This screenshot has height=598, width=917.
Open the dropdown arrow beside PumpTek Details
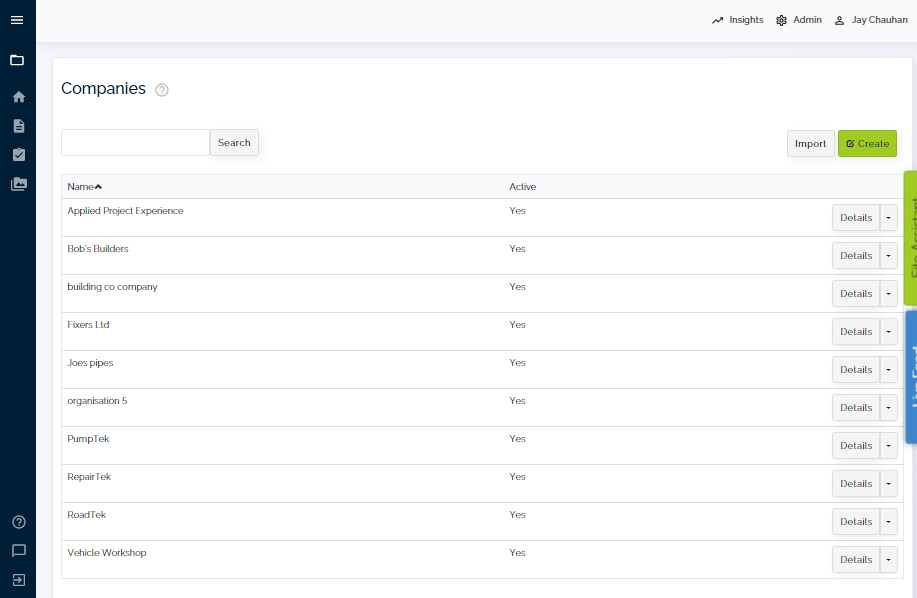tap(888, 445)
